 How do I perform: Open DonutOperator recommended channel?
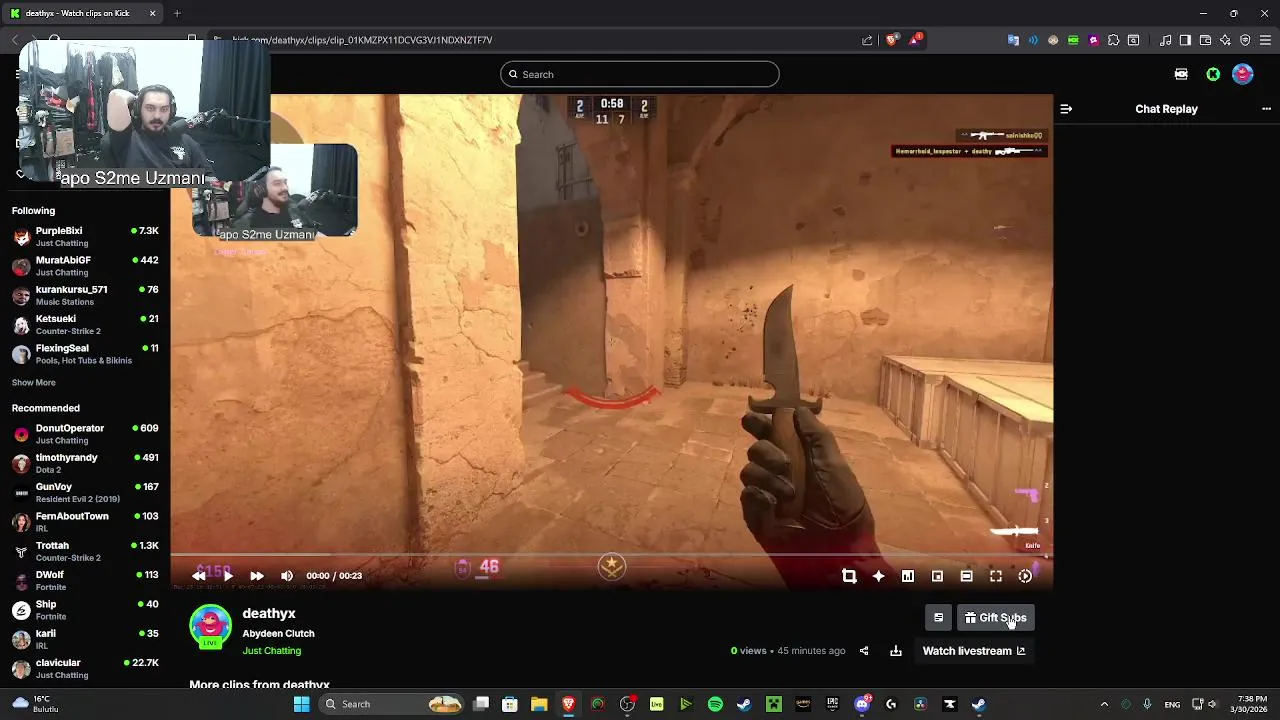[x=85, y=434]
